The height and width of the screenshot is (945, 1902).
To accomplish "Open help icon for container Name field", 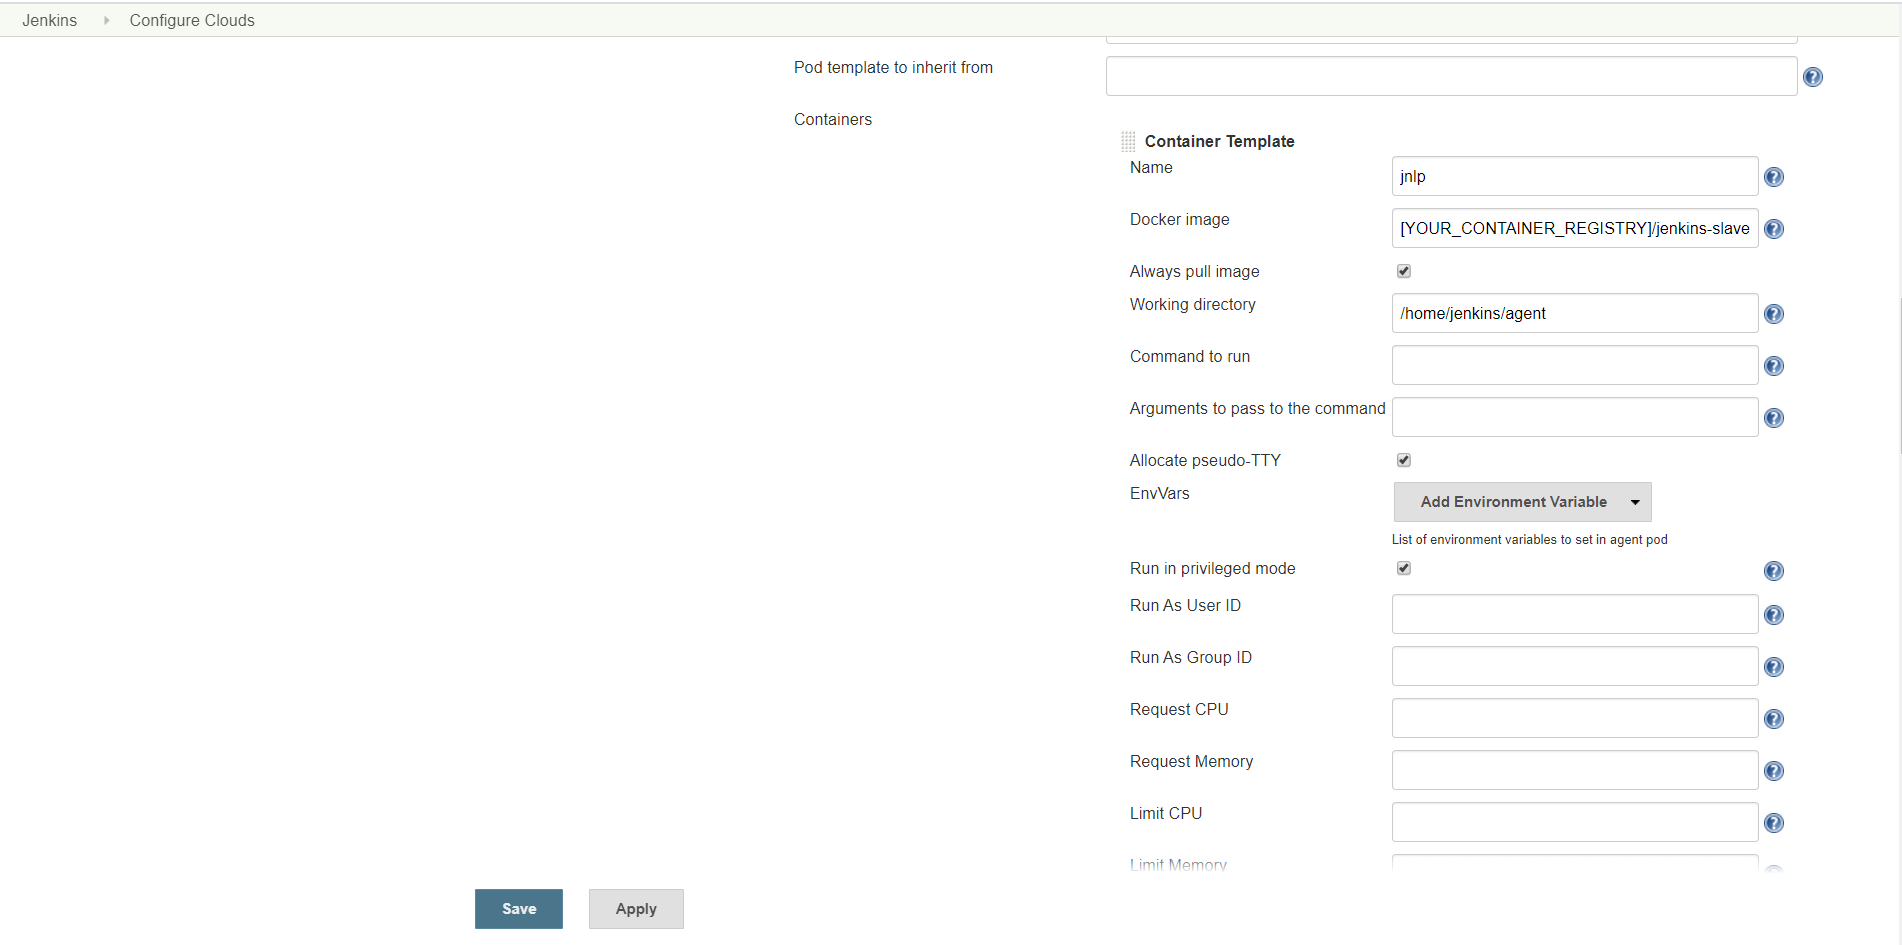I will tap(1773, 177).
